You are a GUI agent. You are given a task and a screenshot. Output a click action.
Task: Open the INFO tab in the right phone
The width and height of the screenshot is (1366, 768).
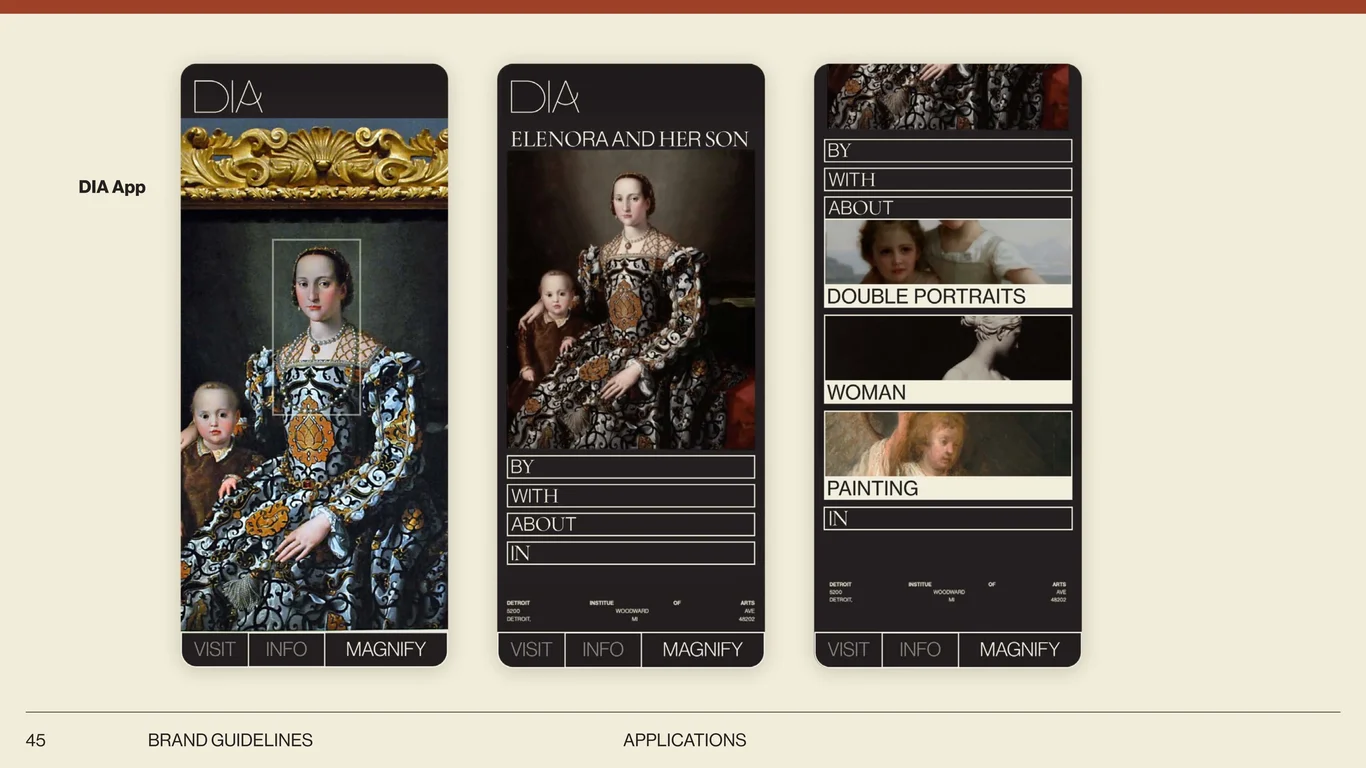pyautogui.click(x=920, y=649)
